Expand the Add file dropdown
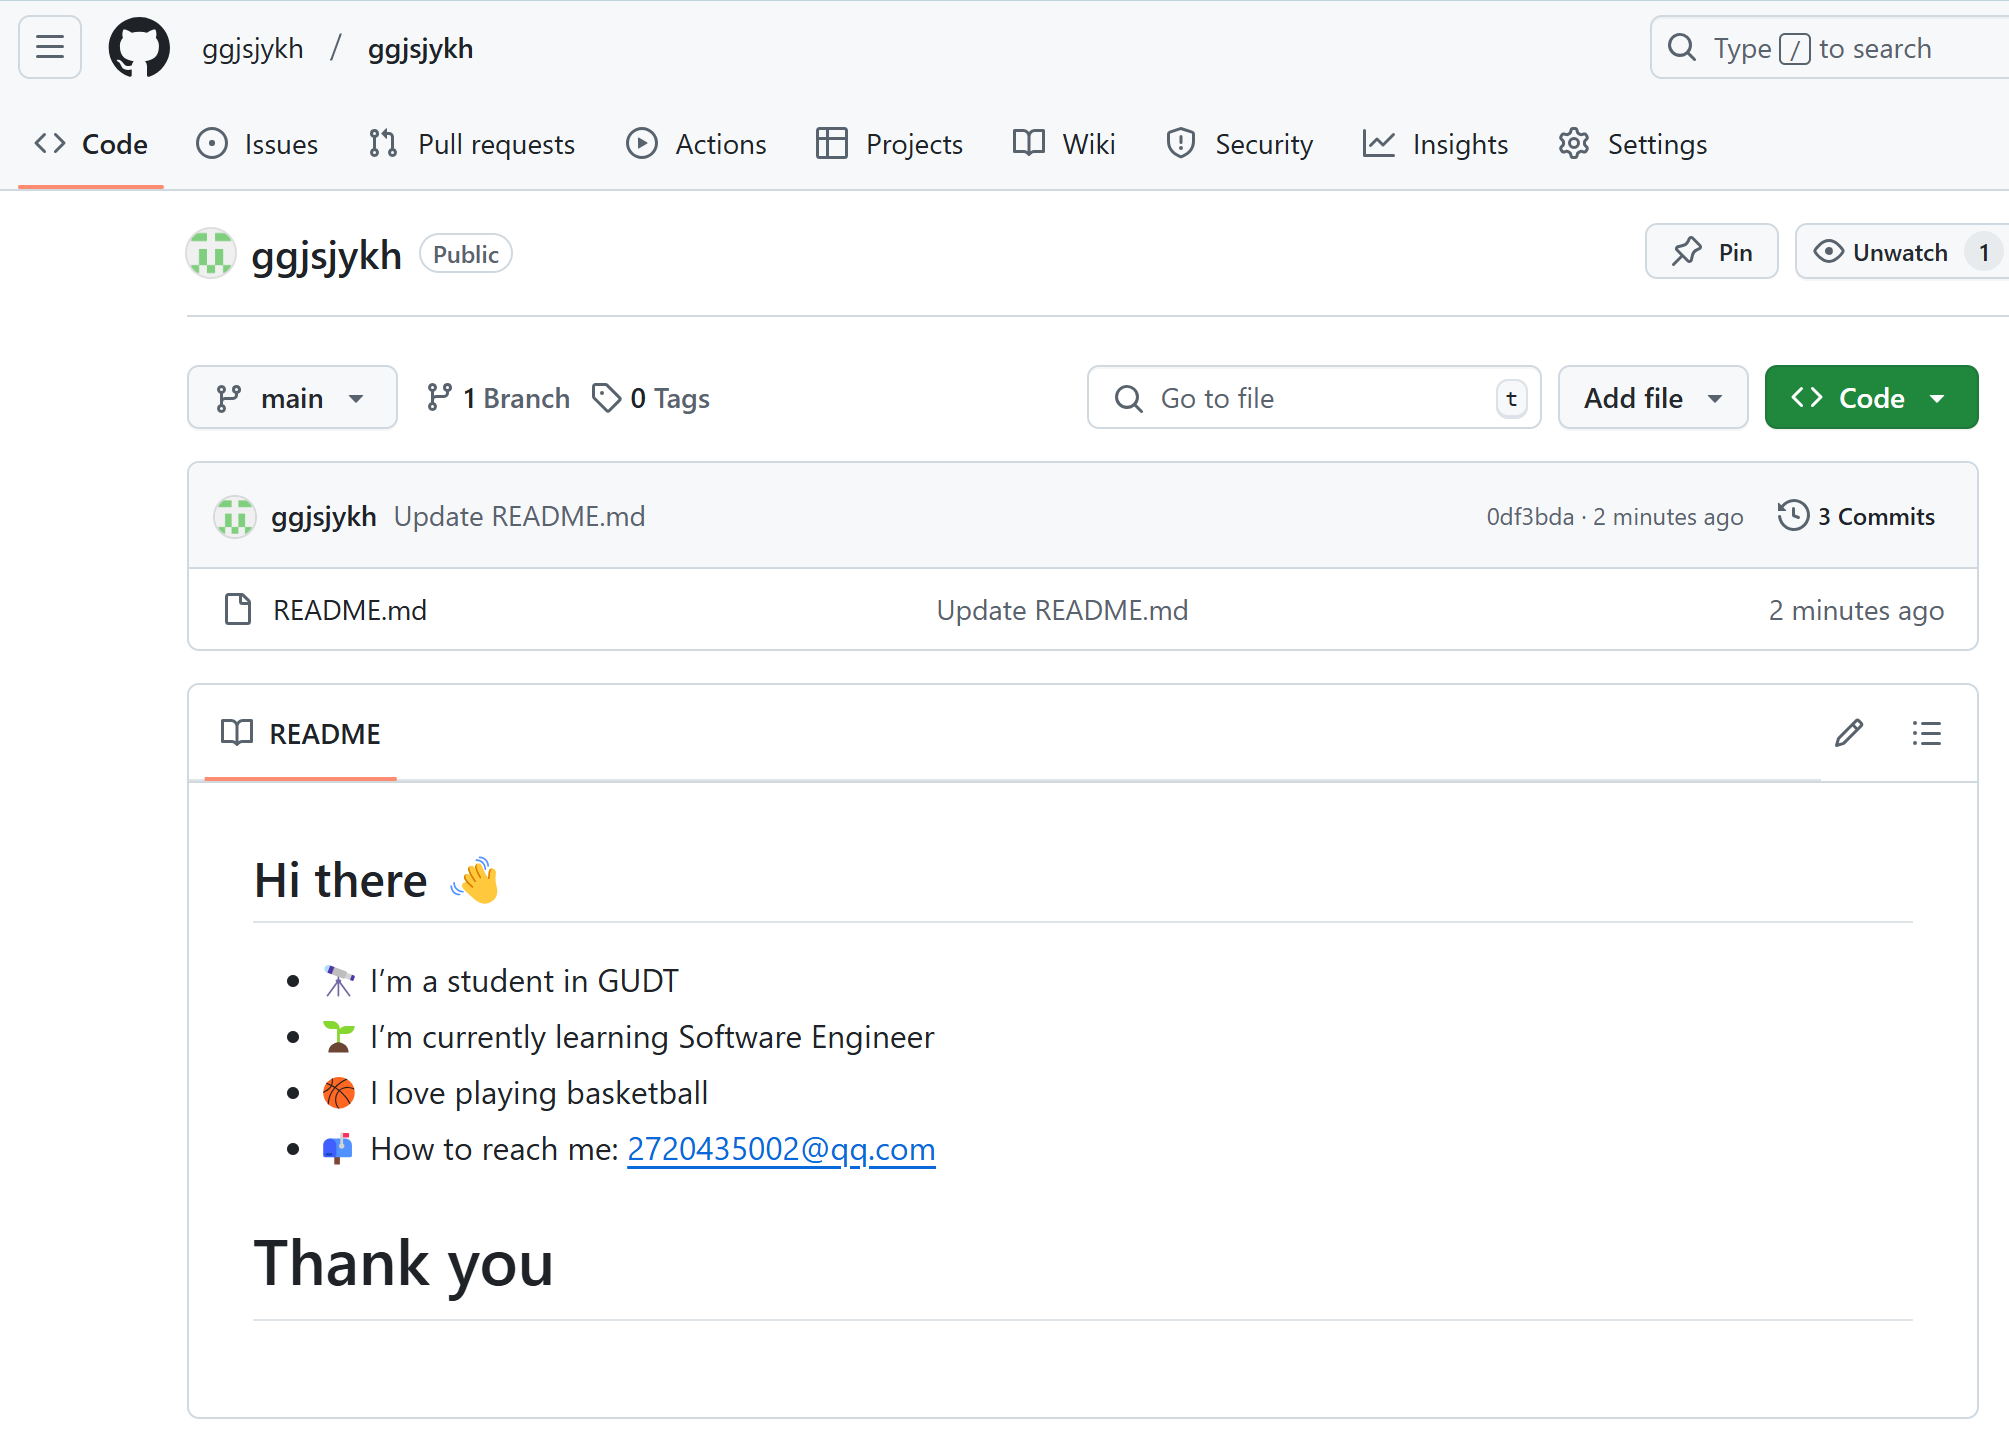Screen dimensions: 2009x1432 coord(1652,398)
